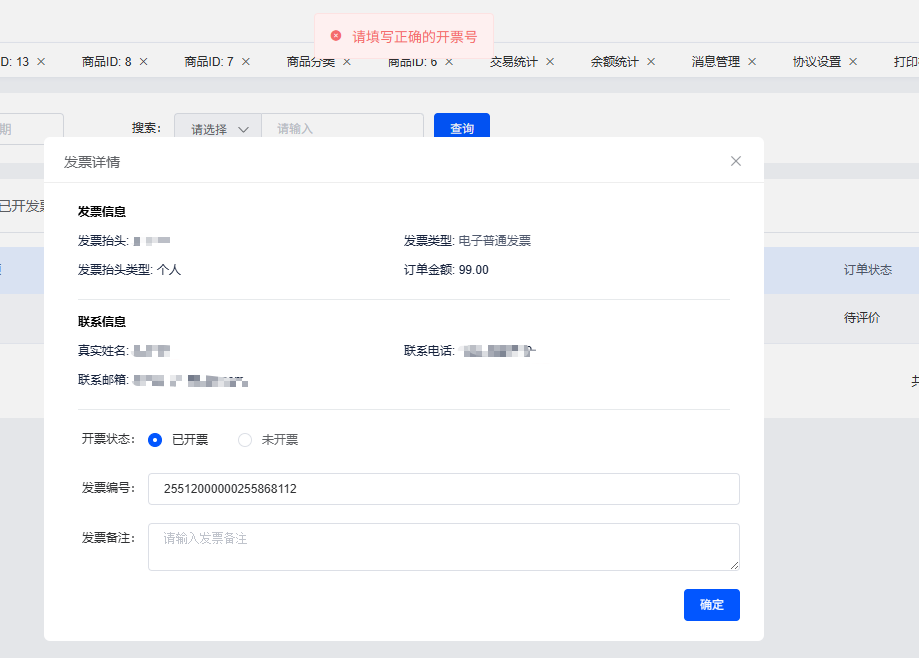Screen dimensions: 919x658
Task: Close the 消息管理 tab with its × icon
Action: click(x=751, y=61)
